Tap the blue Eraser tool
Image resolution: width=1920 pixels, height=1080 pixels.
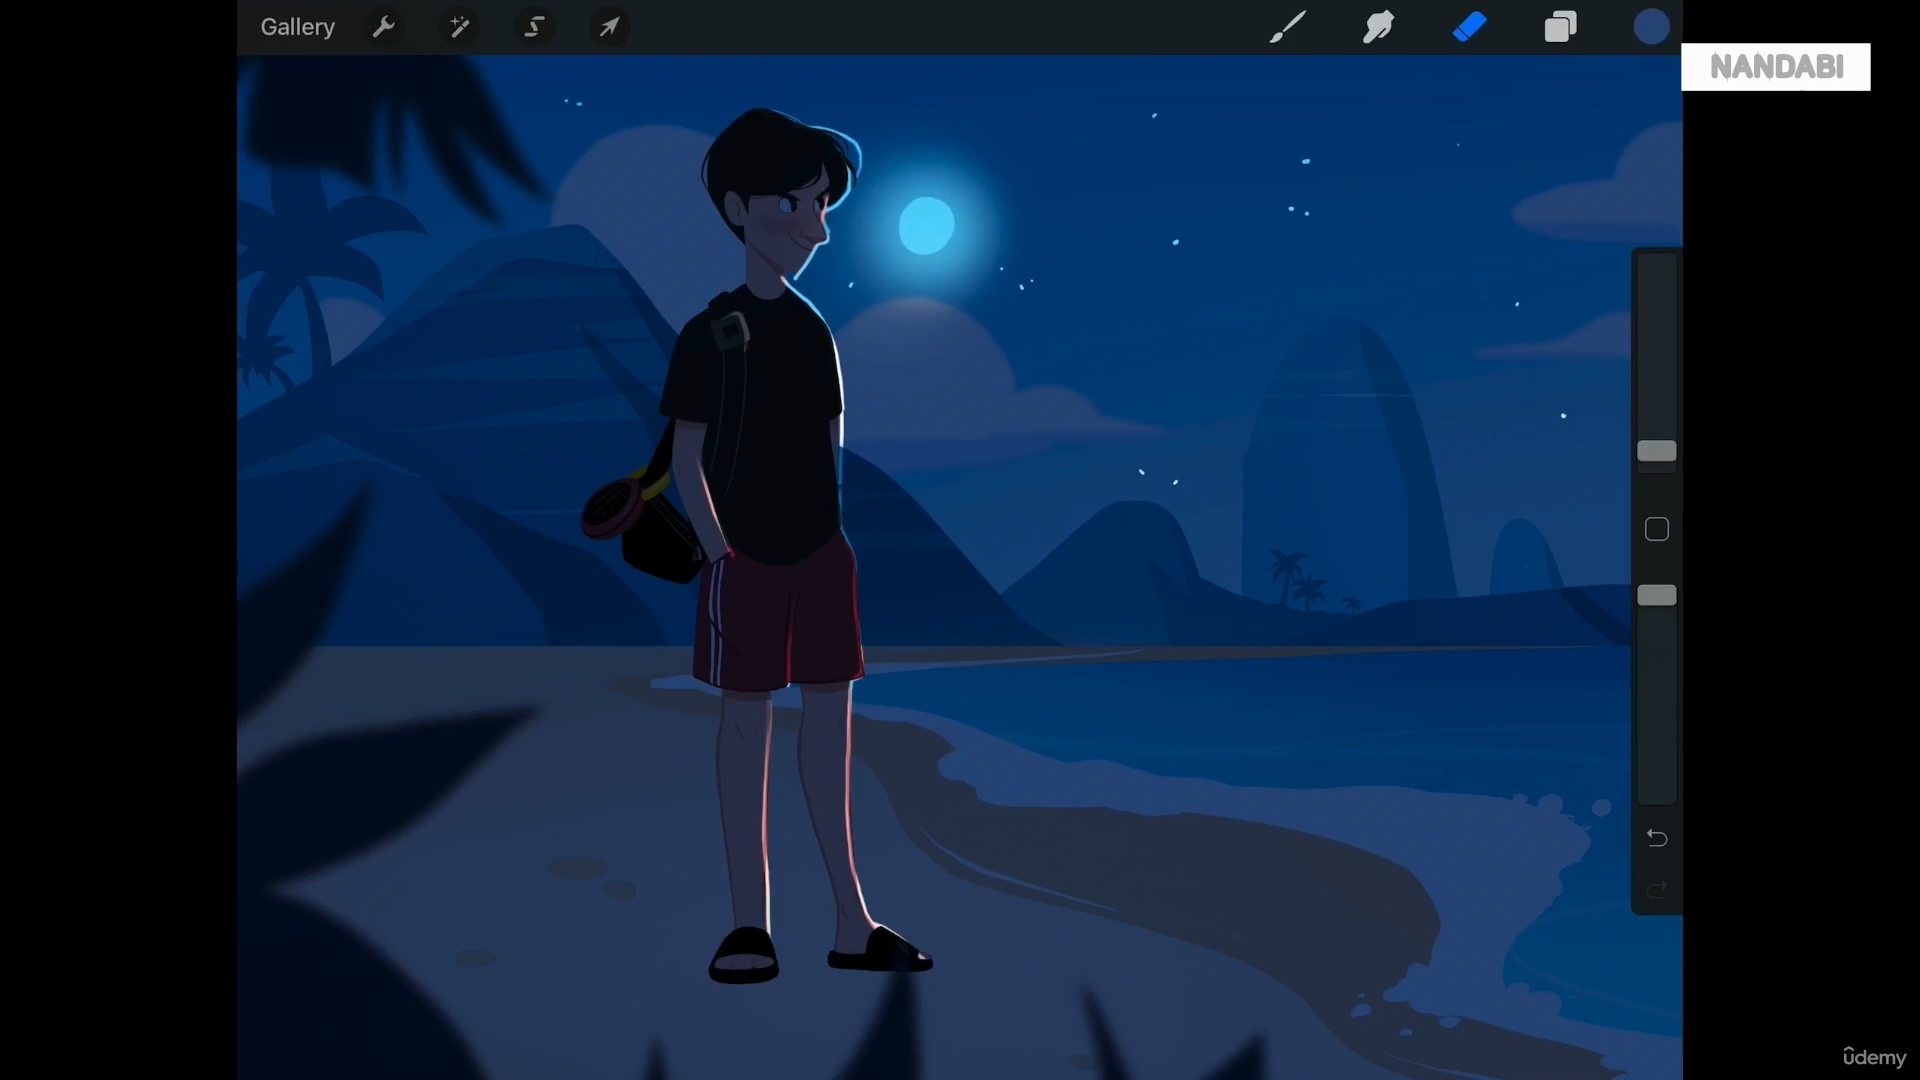click(1469, 27)
